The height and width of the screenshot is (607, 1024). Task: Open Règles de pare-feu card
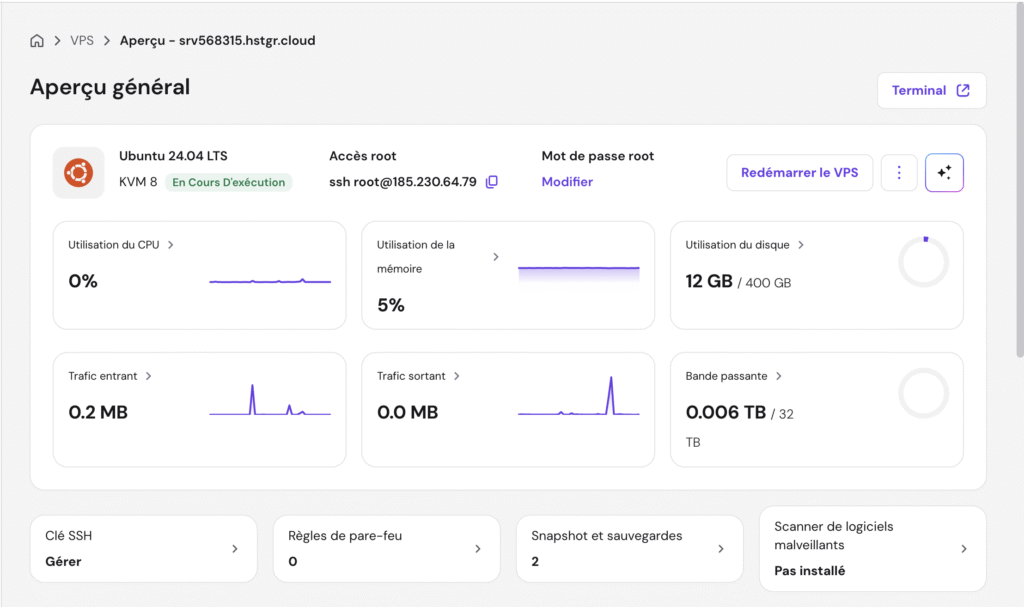pyautogui.click(x=386, y=548)
